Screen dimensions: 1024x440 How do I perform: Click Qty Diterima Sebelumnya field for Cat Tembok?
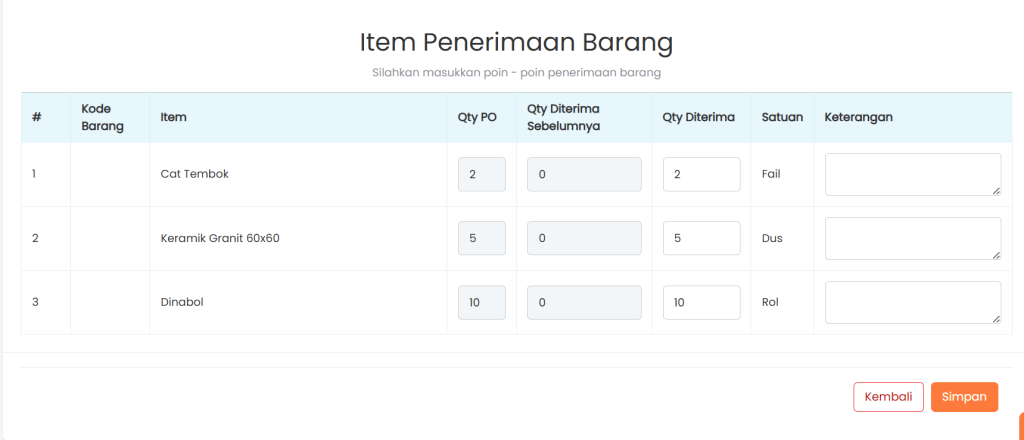pyautogui.click(x=584, y=174)
